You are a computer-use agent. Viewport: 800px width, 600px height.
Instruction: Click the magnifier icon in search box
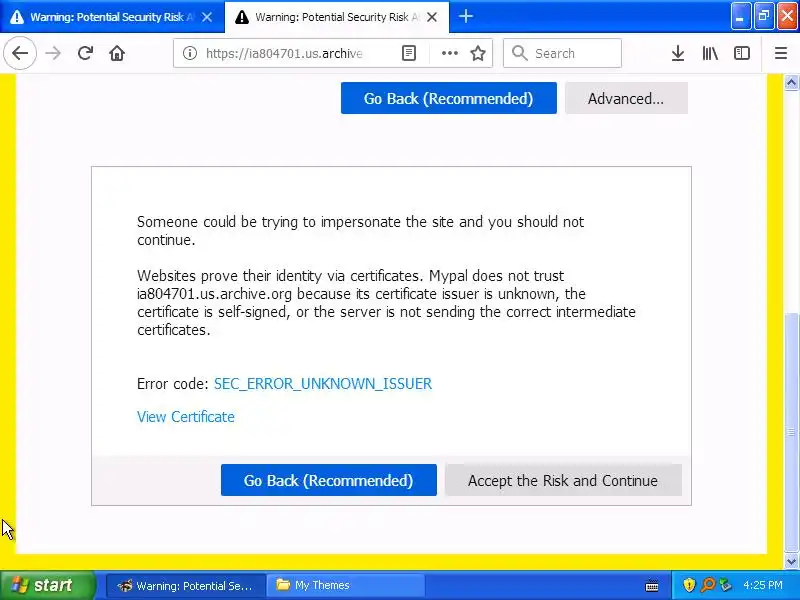pyautogui.click(x=519, y=53)
